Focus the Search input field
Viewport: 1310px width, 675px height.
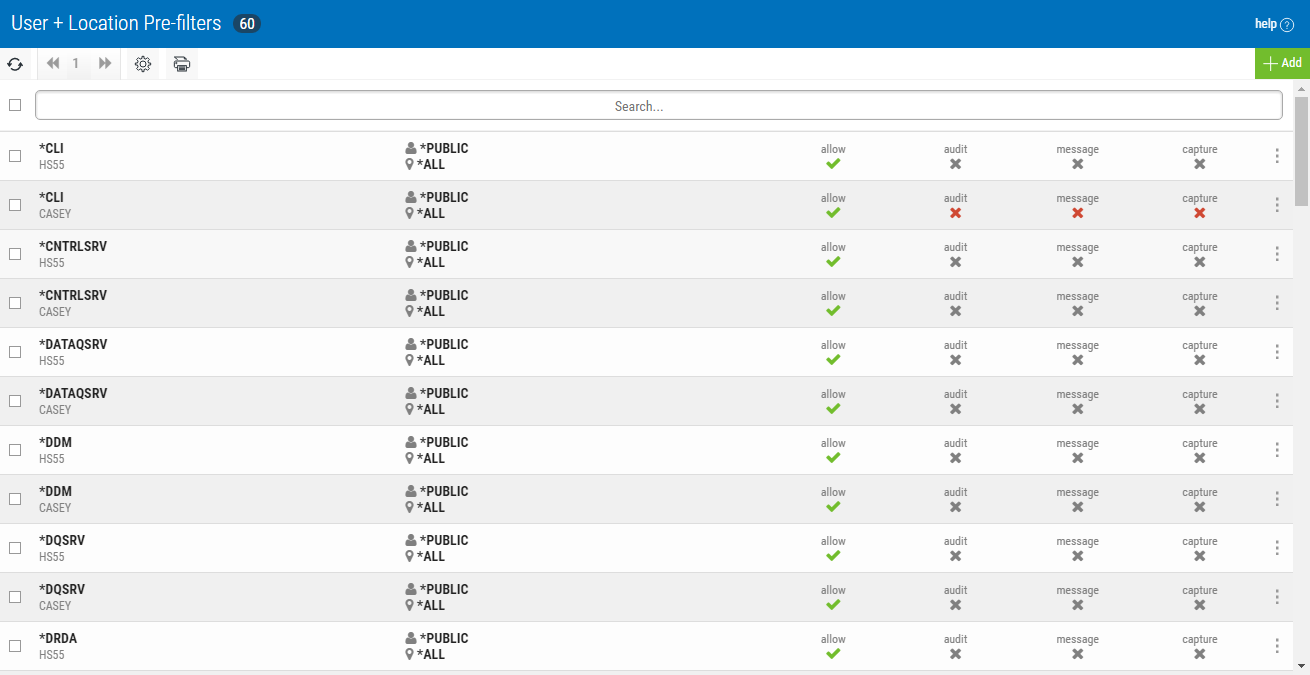click(658, 106)
